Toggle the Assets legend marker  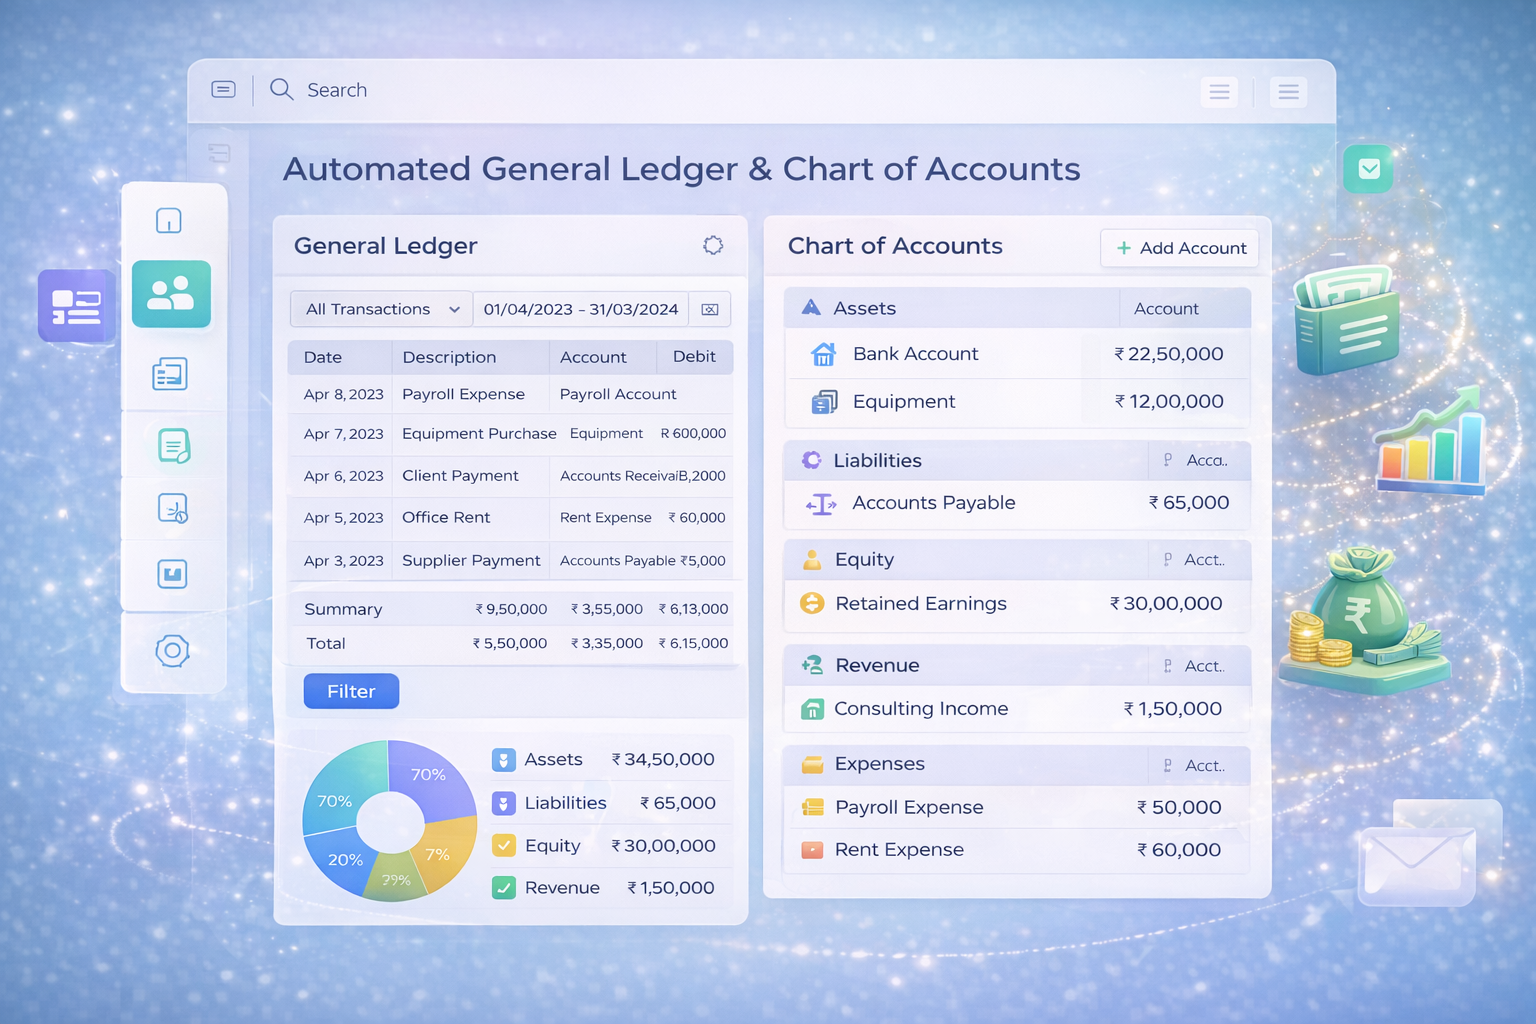point(504,760)
